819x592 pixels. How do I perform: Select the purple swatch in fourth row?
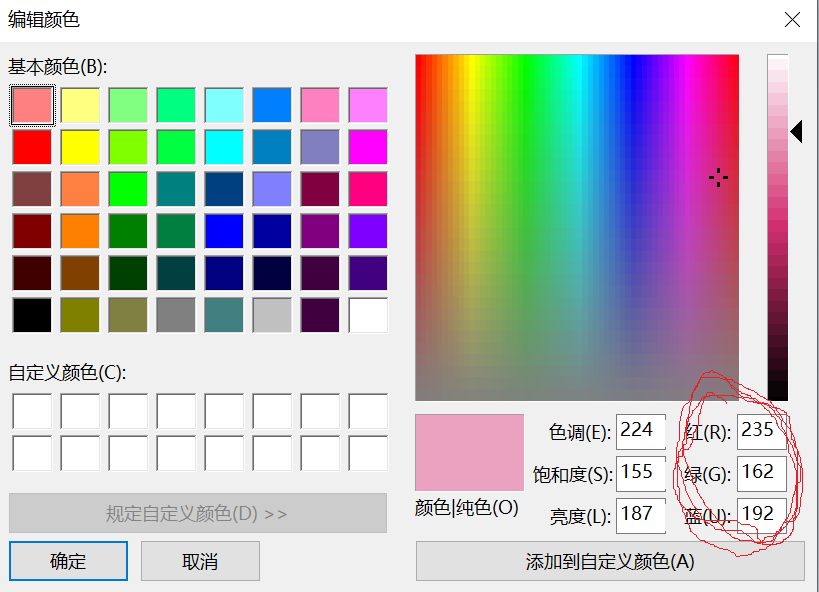tap(320, 231)
